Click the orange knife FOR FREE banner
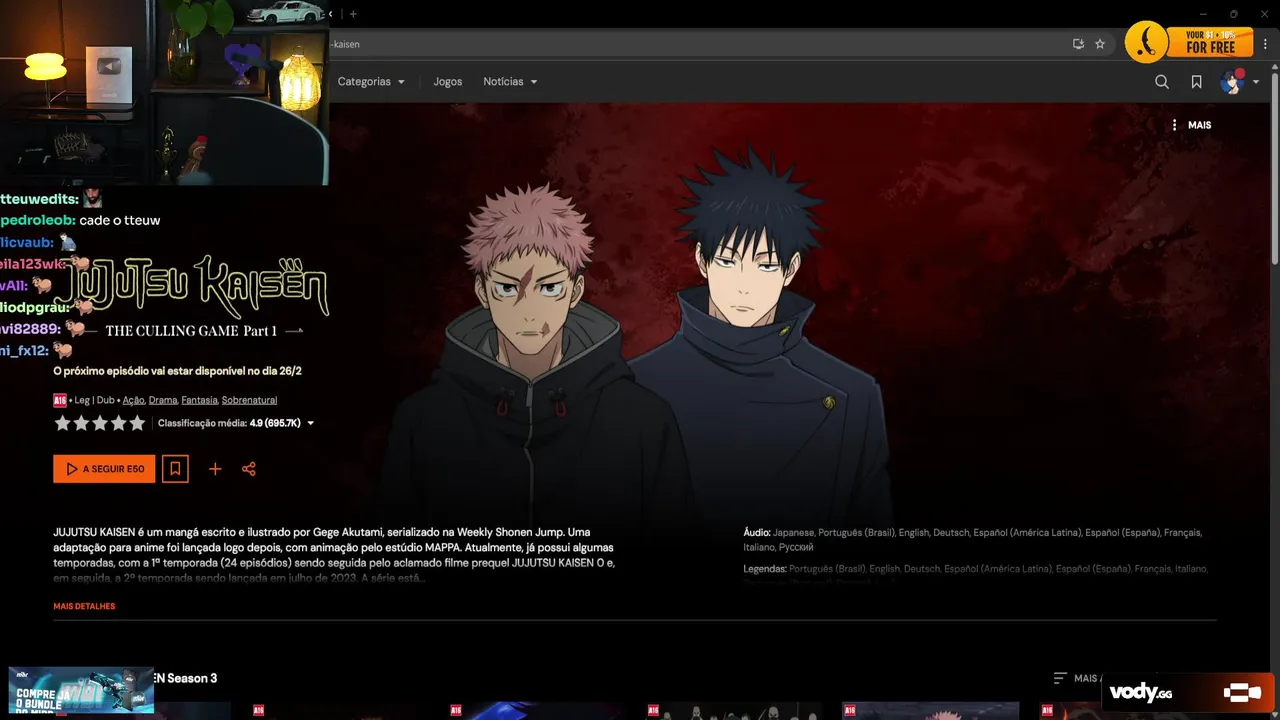The width and height of the screenshot is (1280, 720). pyautogui.click(x=1189, y=42)
